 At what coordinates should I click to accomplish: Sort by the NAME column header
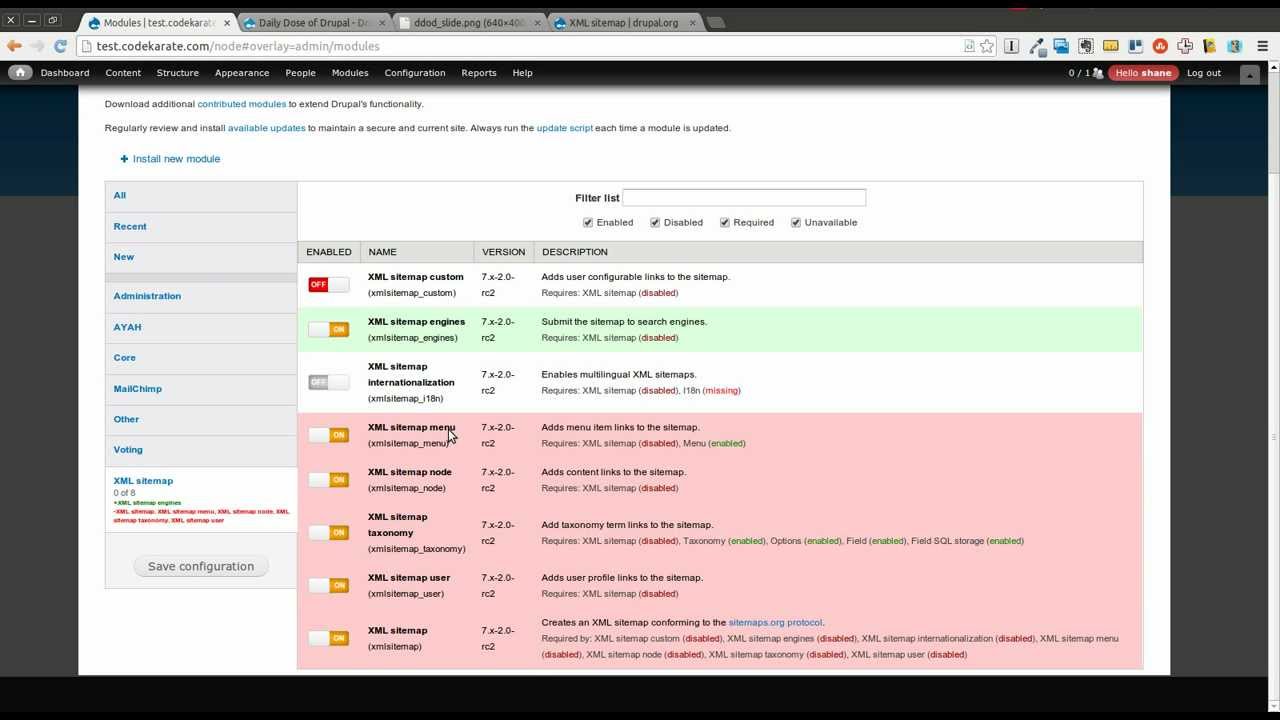click(382, 252)
